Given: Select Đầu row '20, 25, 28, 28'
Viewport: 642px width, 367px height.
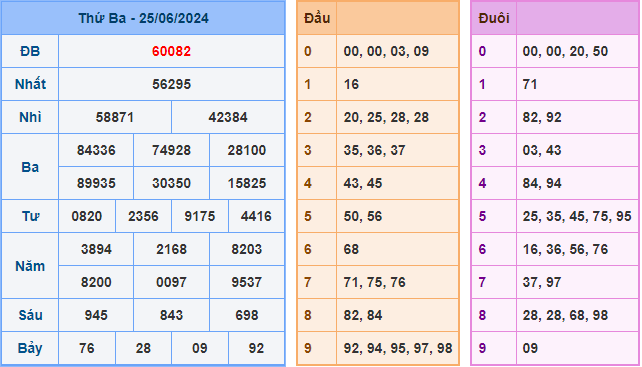Looking at the screenshot, I should (x=387, y=118).
